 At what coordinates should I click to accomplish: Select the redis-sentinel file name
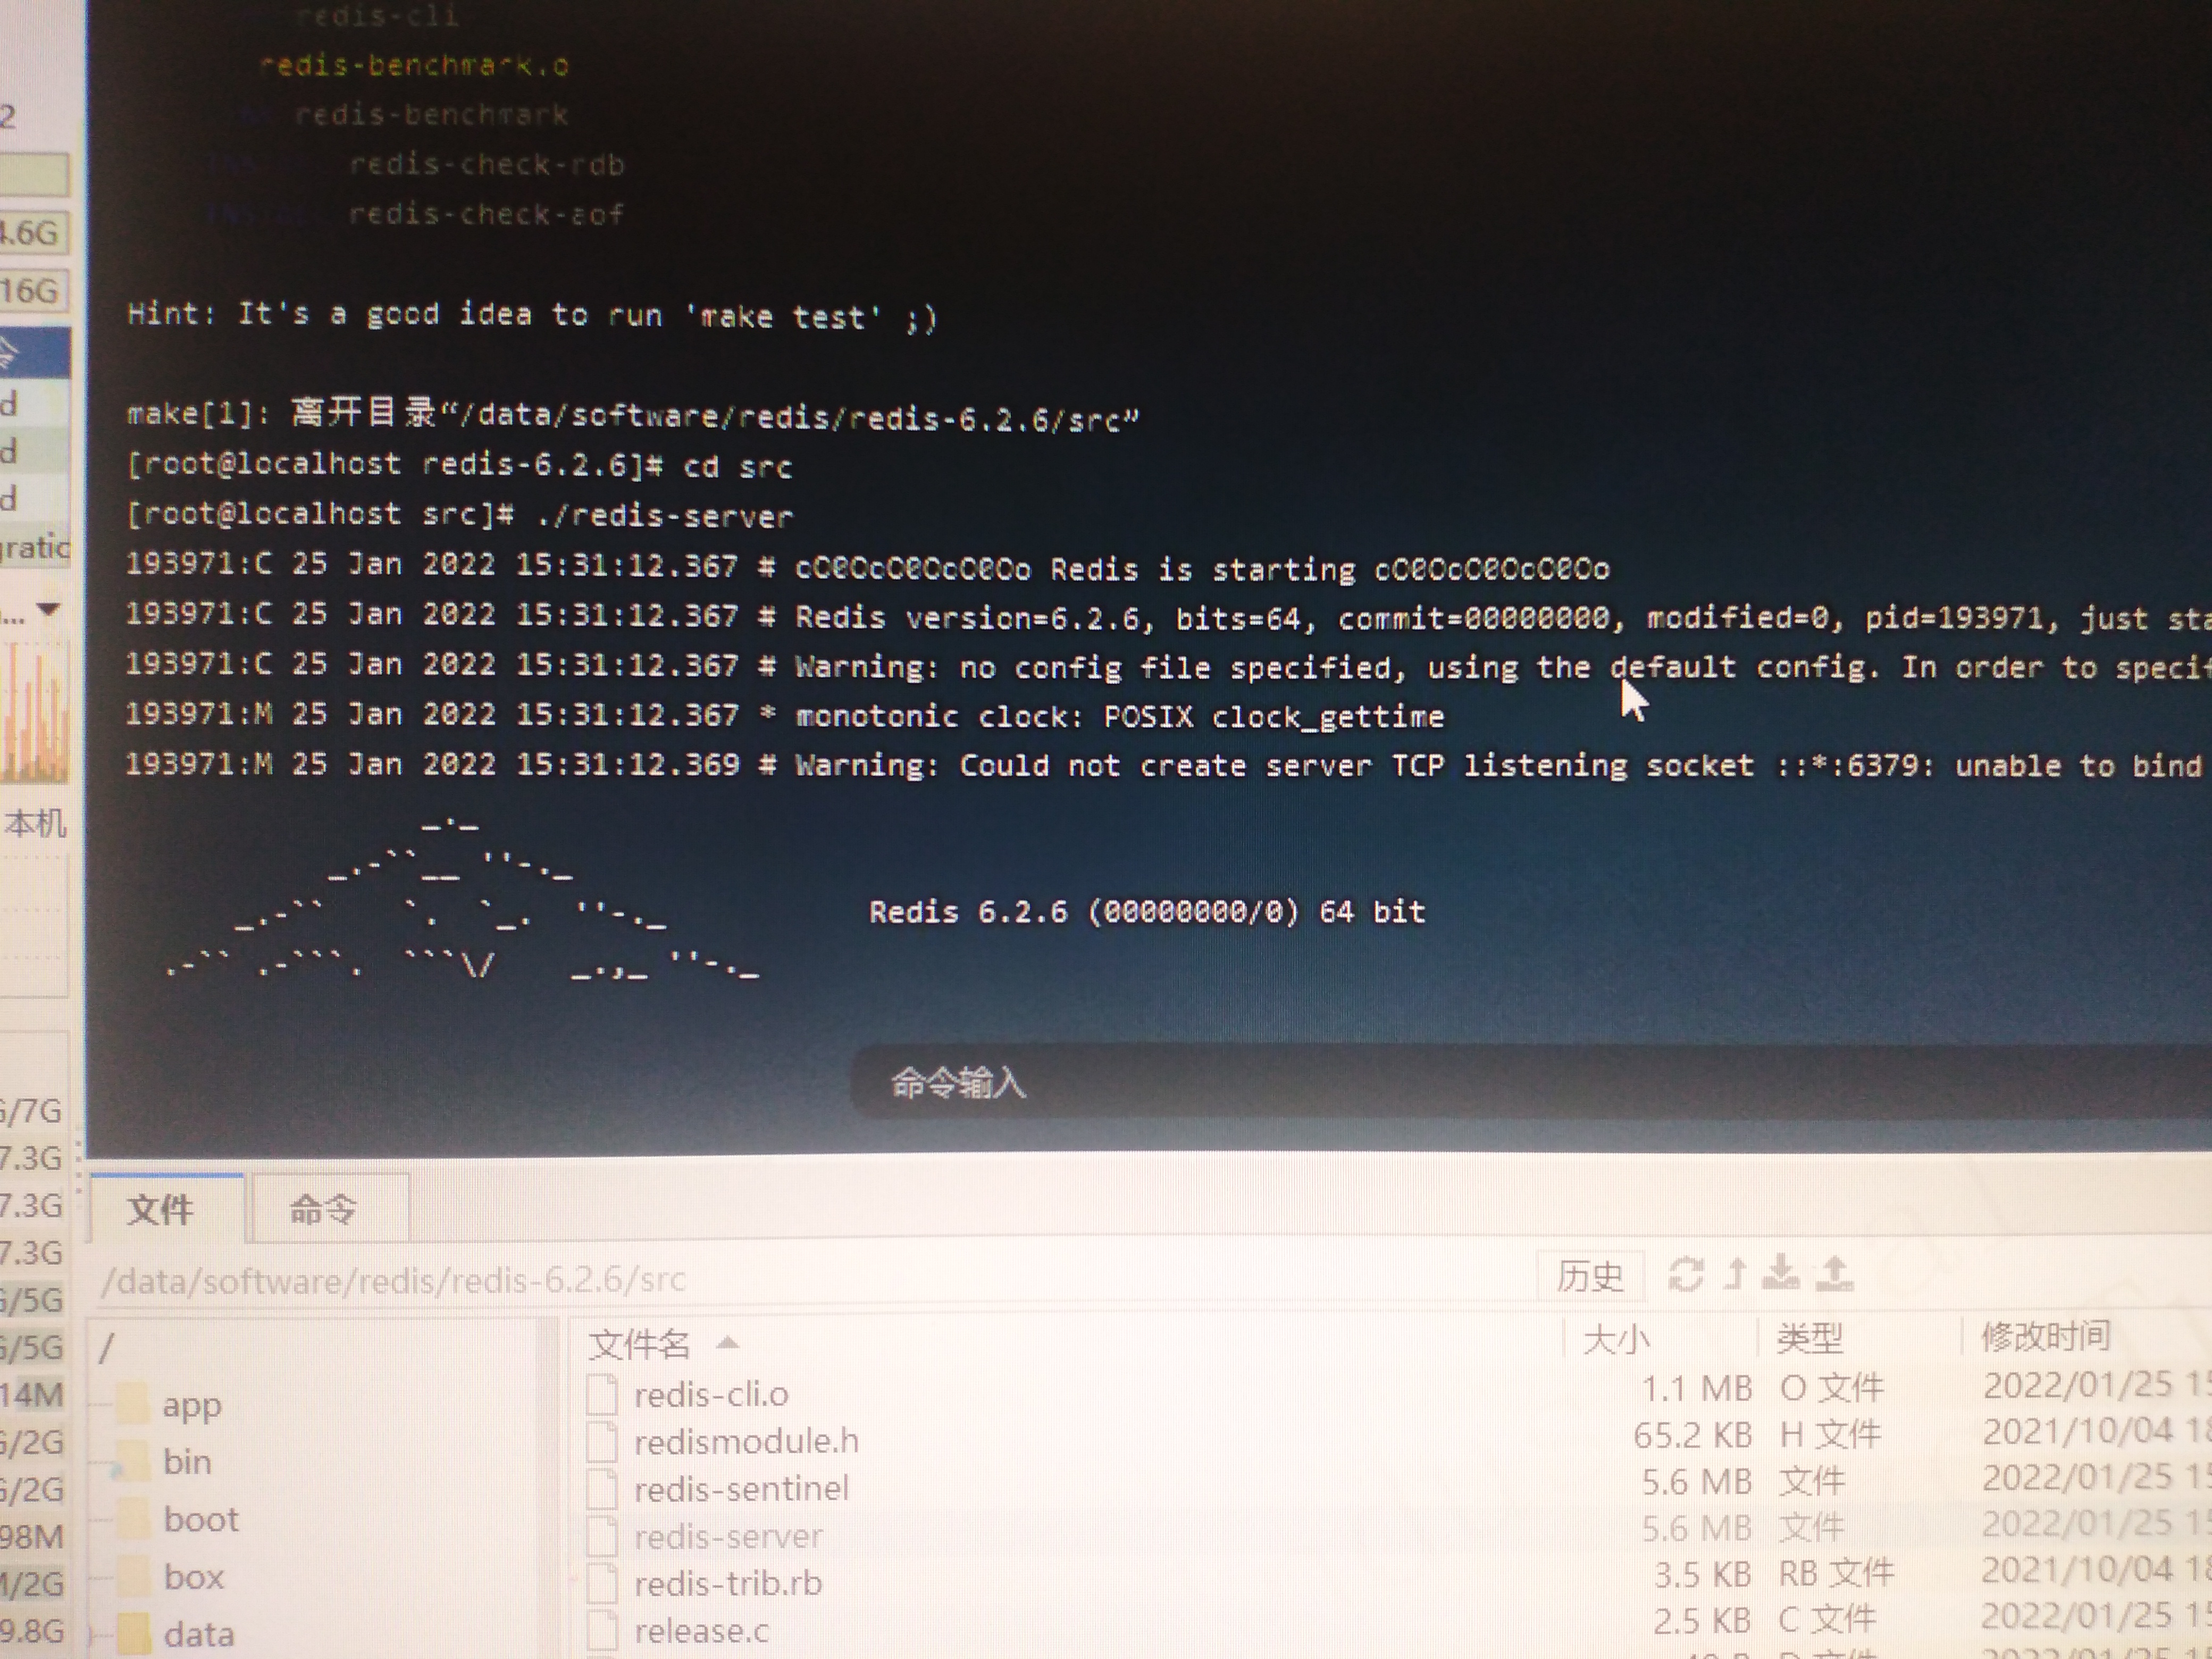click(741, 1489)
